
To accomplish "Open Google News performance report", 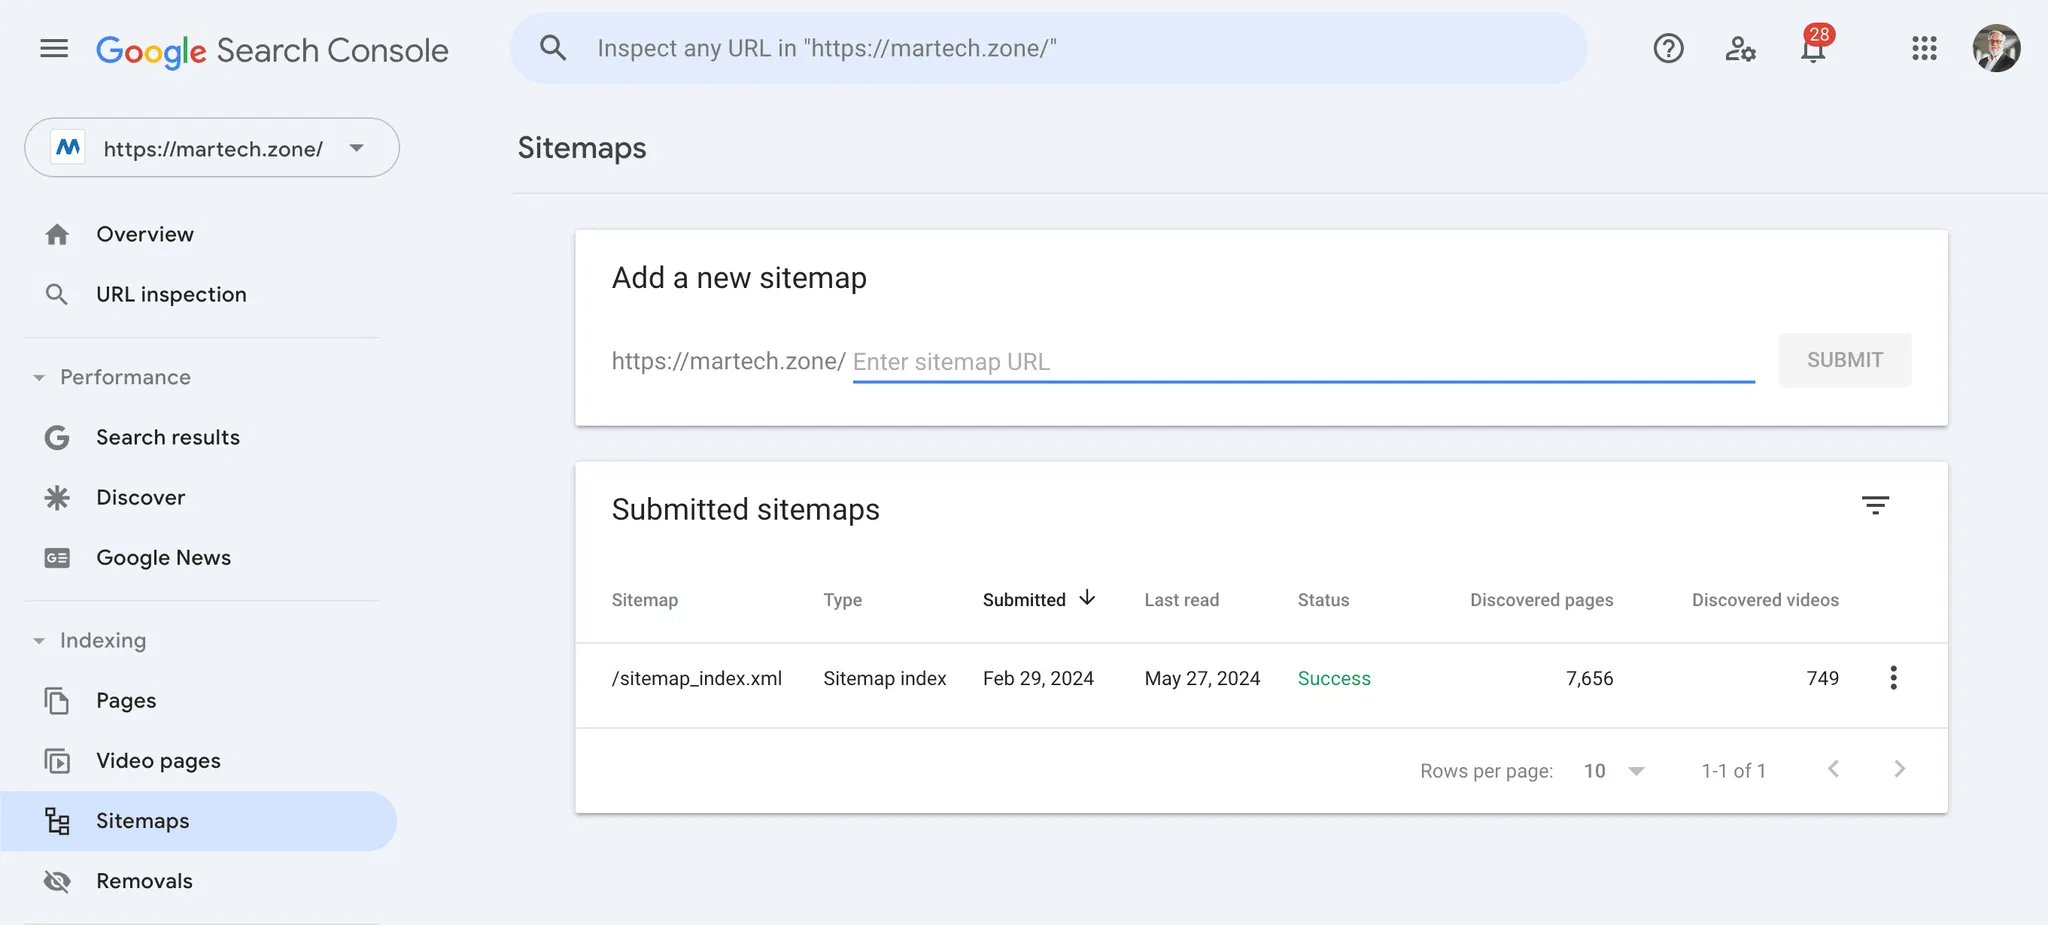I will [x=163, y=558].
